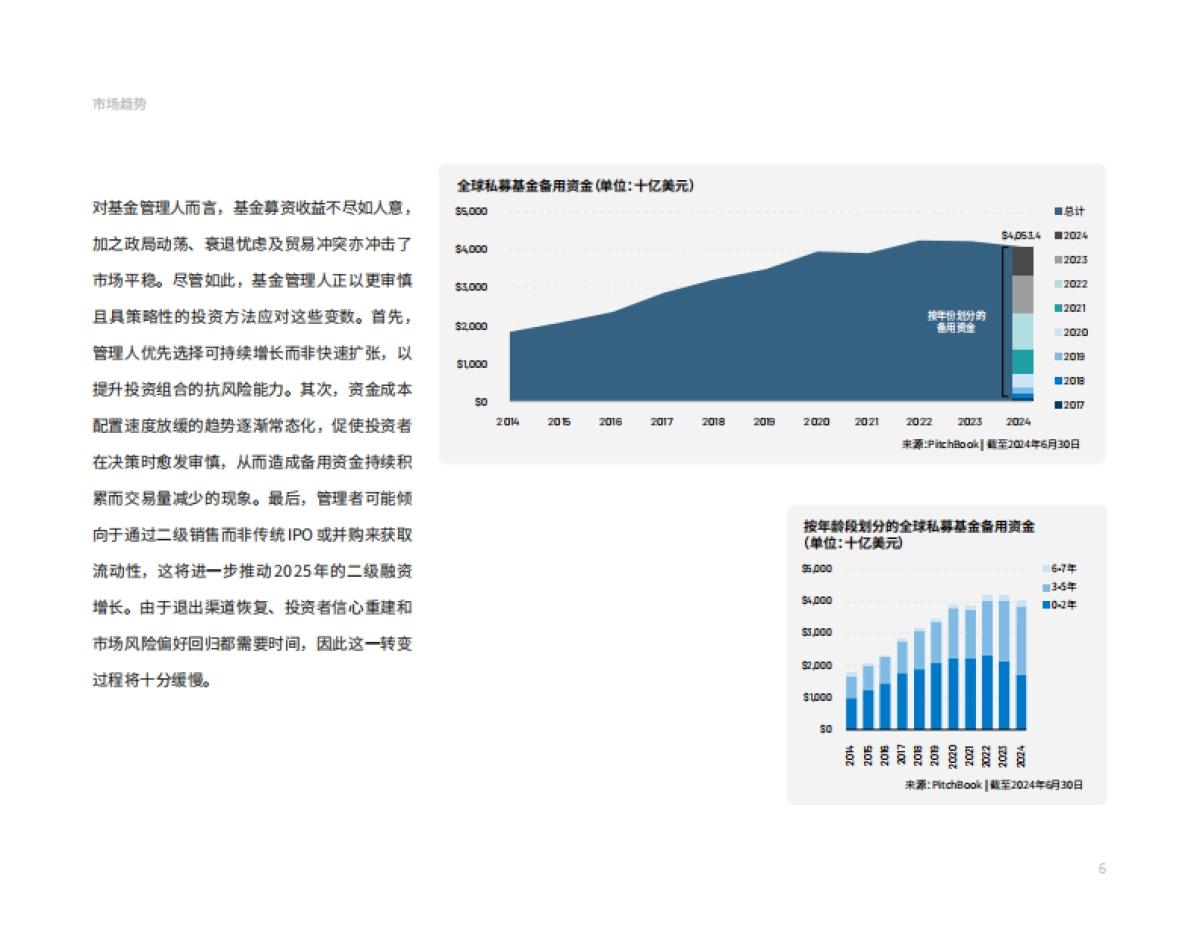Select the 2021 legend icon
The width and height of the screenshot is (1200, 928).
point(1057,307)
